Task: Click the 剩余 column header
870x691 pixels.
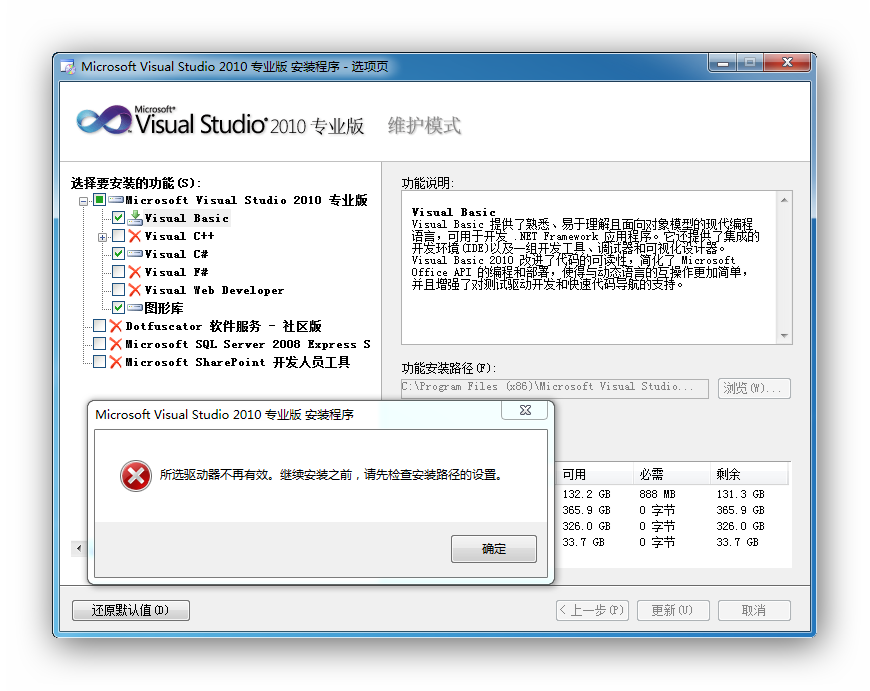Action: coord(748,475)
